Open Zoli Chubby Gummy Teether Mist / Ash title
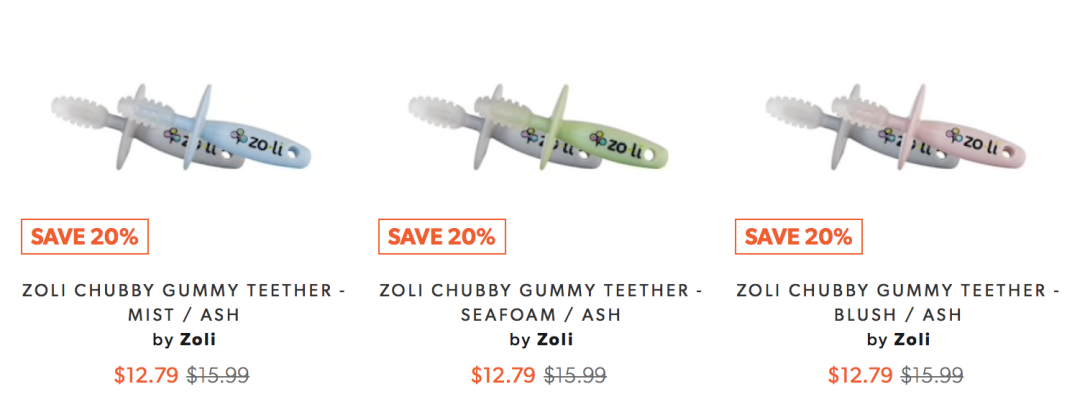Screen dimensions: 1080x397 click(184, 303)
